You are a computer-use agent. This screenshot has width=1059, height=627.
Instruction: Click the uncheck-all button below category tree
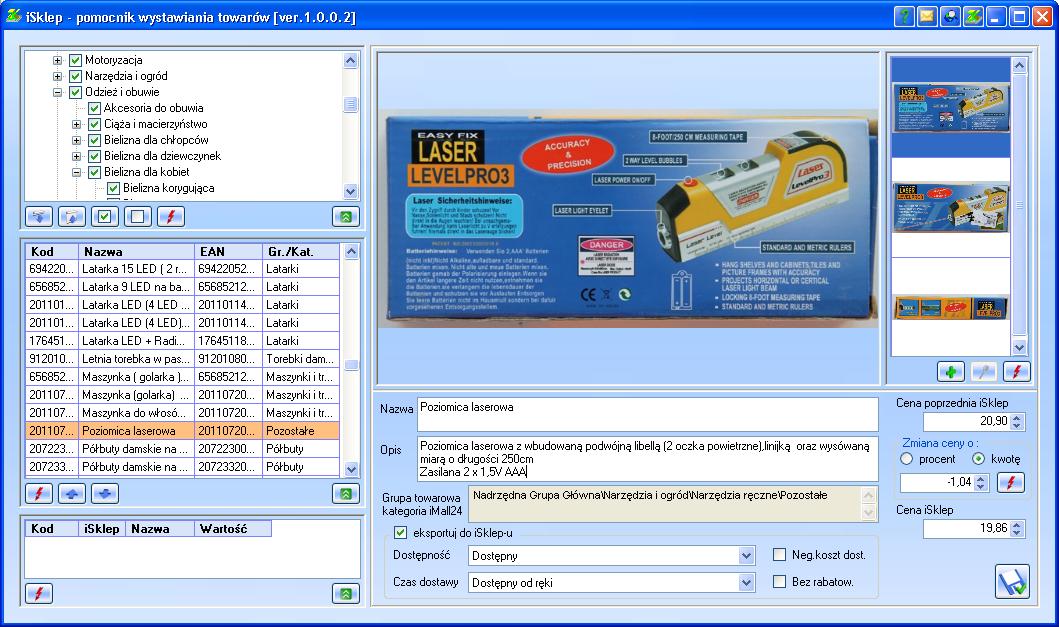tap(138, 216)
